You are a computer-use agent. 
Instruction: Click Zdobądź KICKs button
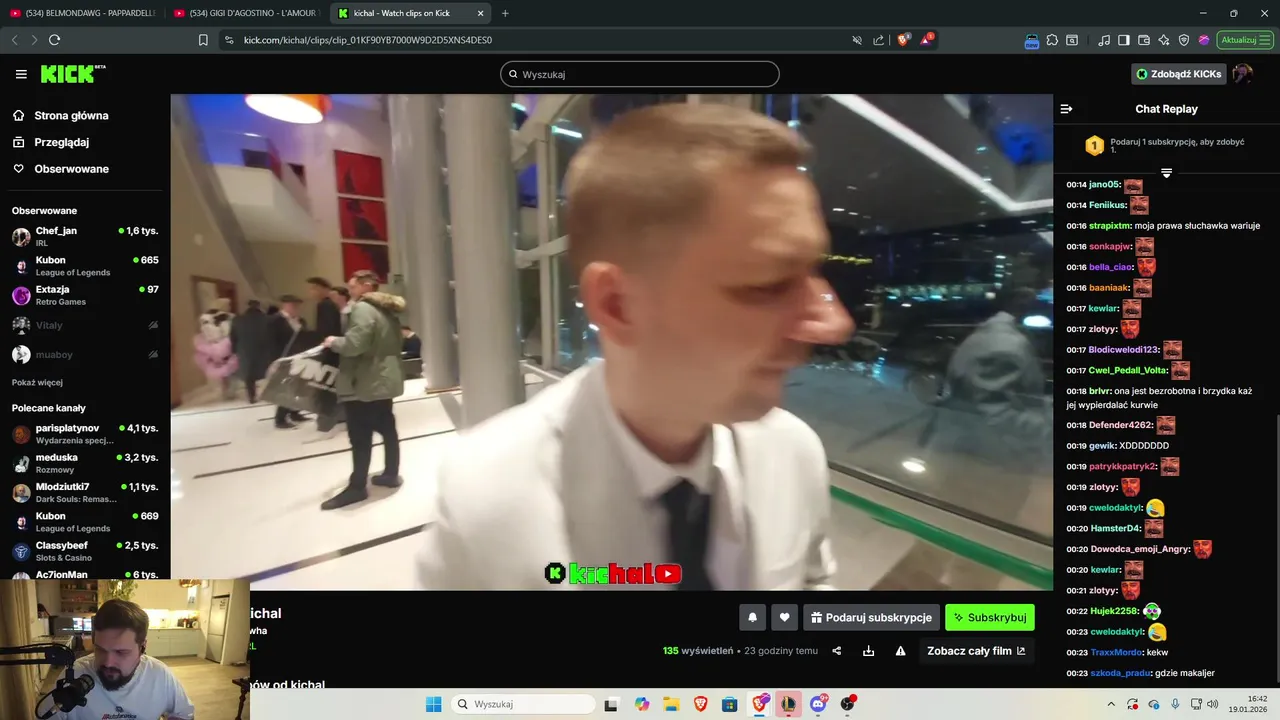tap(1178, 74)
